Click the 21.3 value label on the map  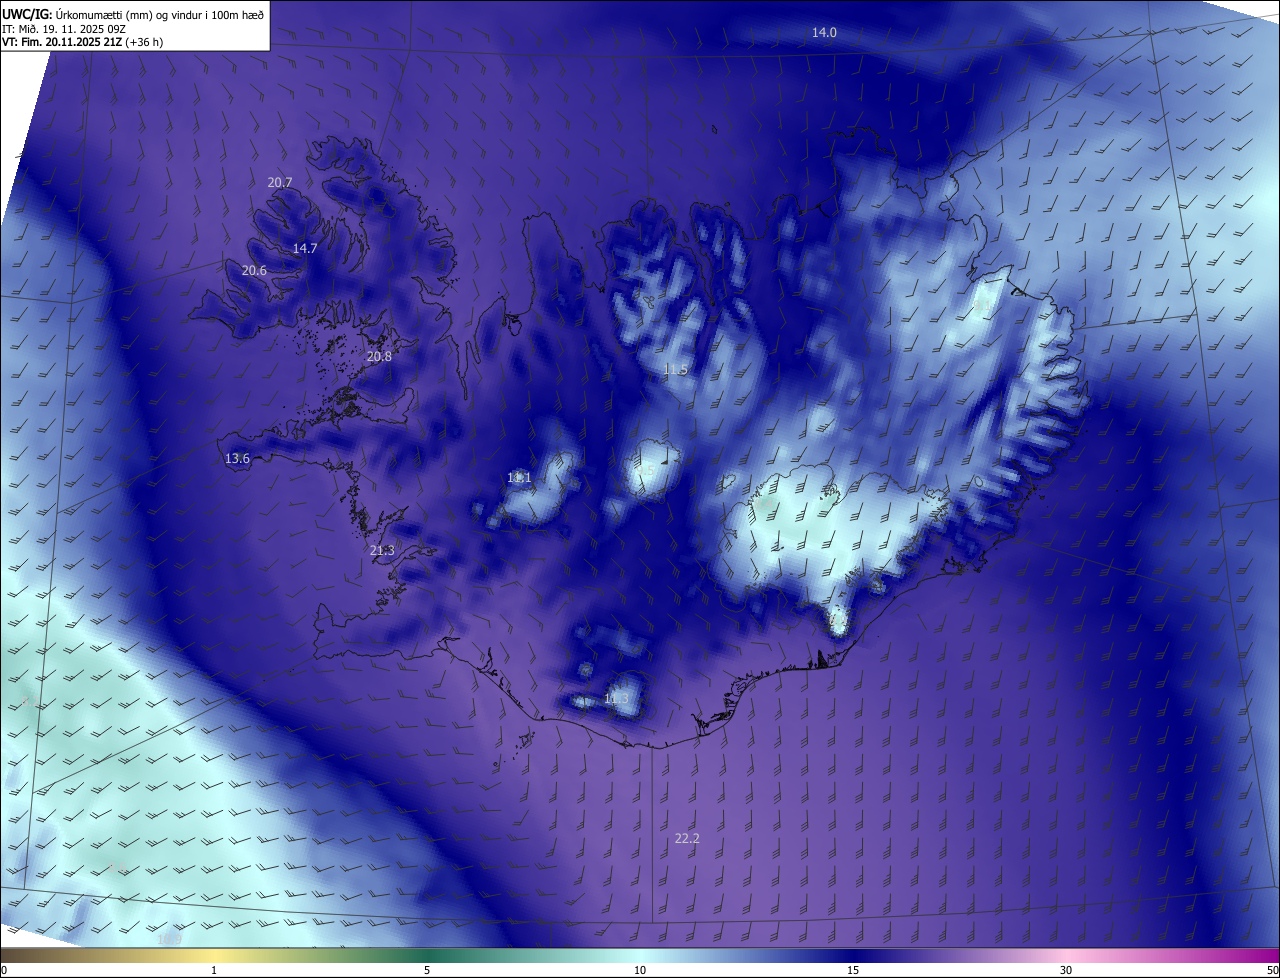tap(382, 551)
